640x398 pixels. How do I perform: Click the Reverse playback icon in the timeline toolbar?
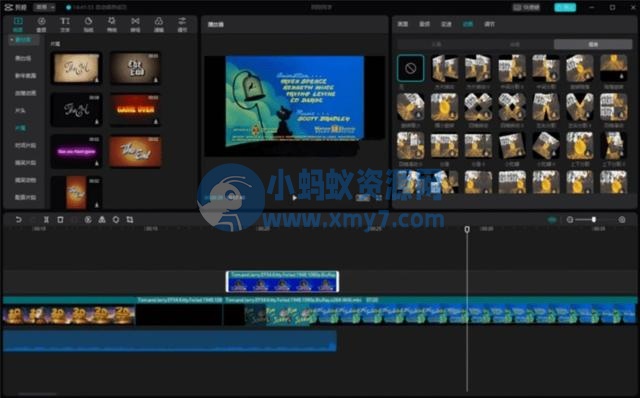(x=88, y=220)
